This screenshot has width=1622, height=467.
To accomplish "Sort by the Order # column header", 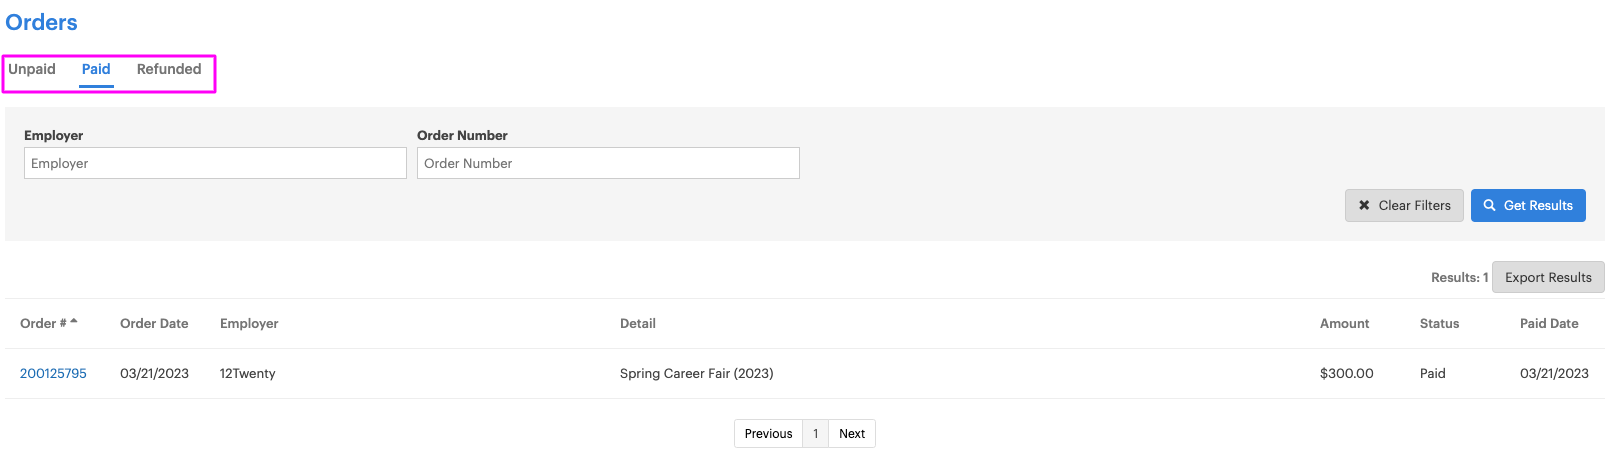I will click(43, 323).
